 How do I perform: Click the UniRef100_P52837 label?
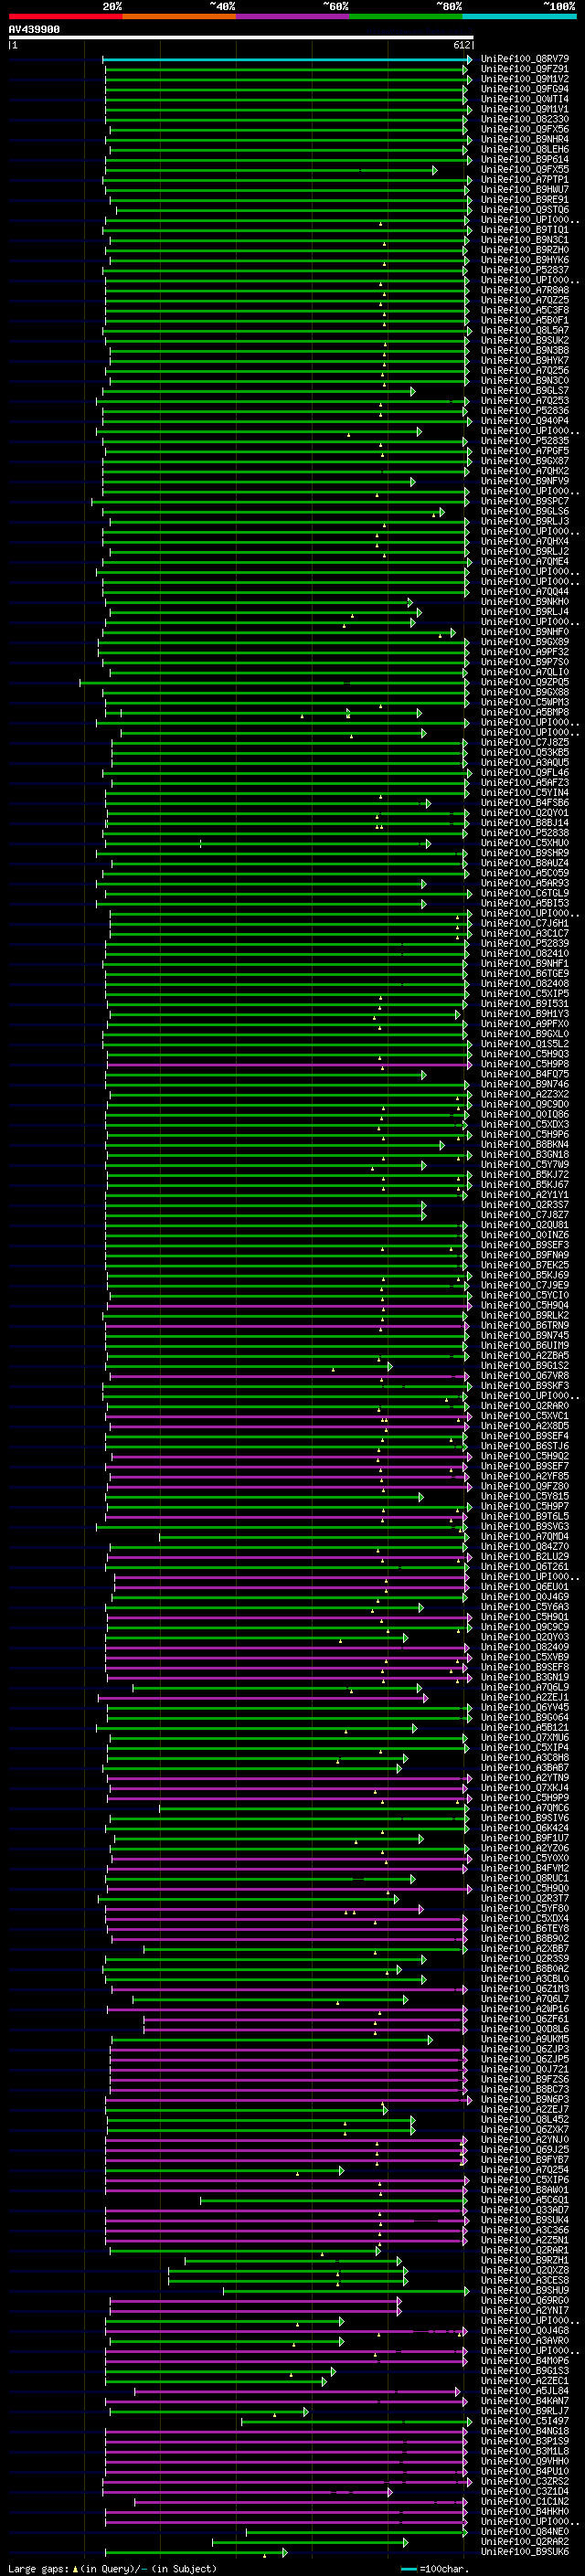click(525, 270)
